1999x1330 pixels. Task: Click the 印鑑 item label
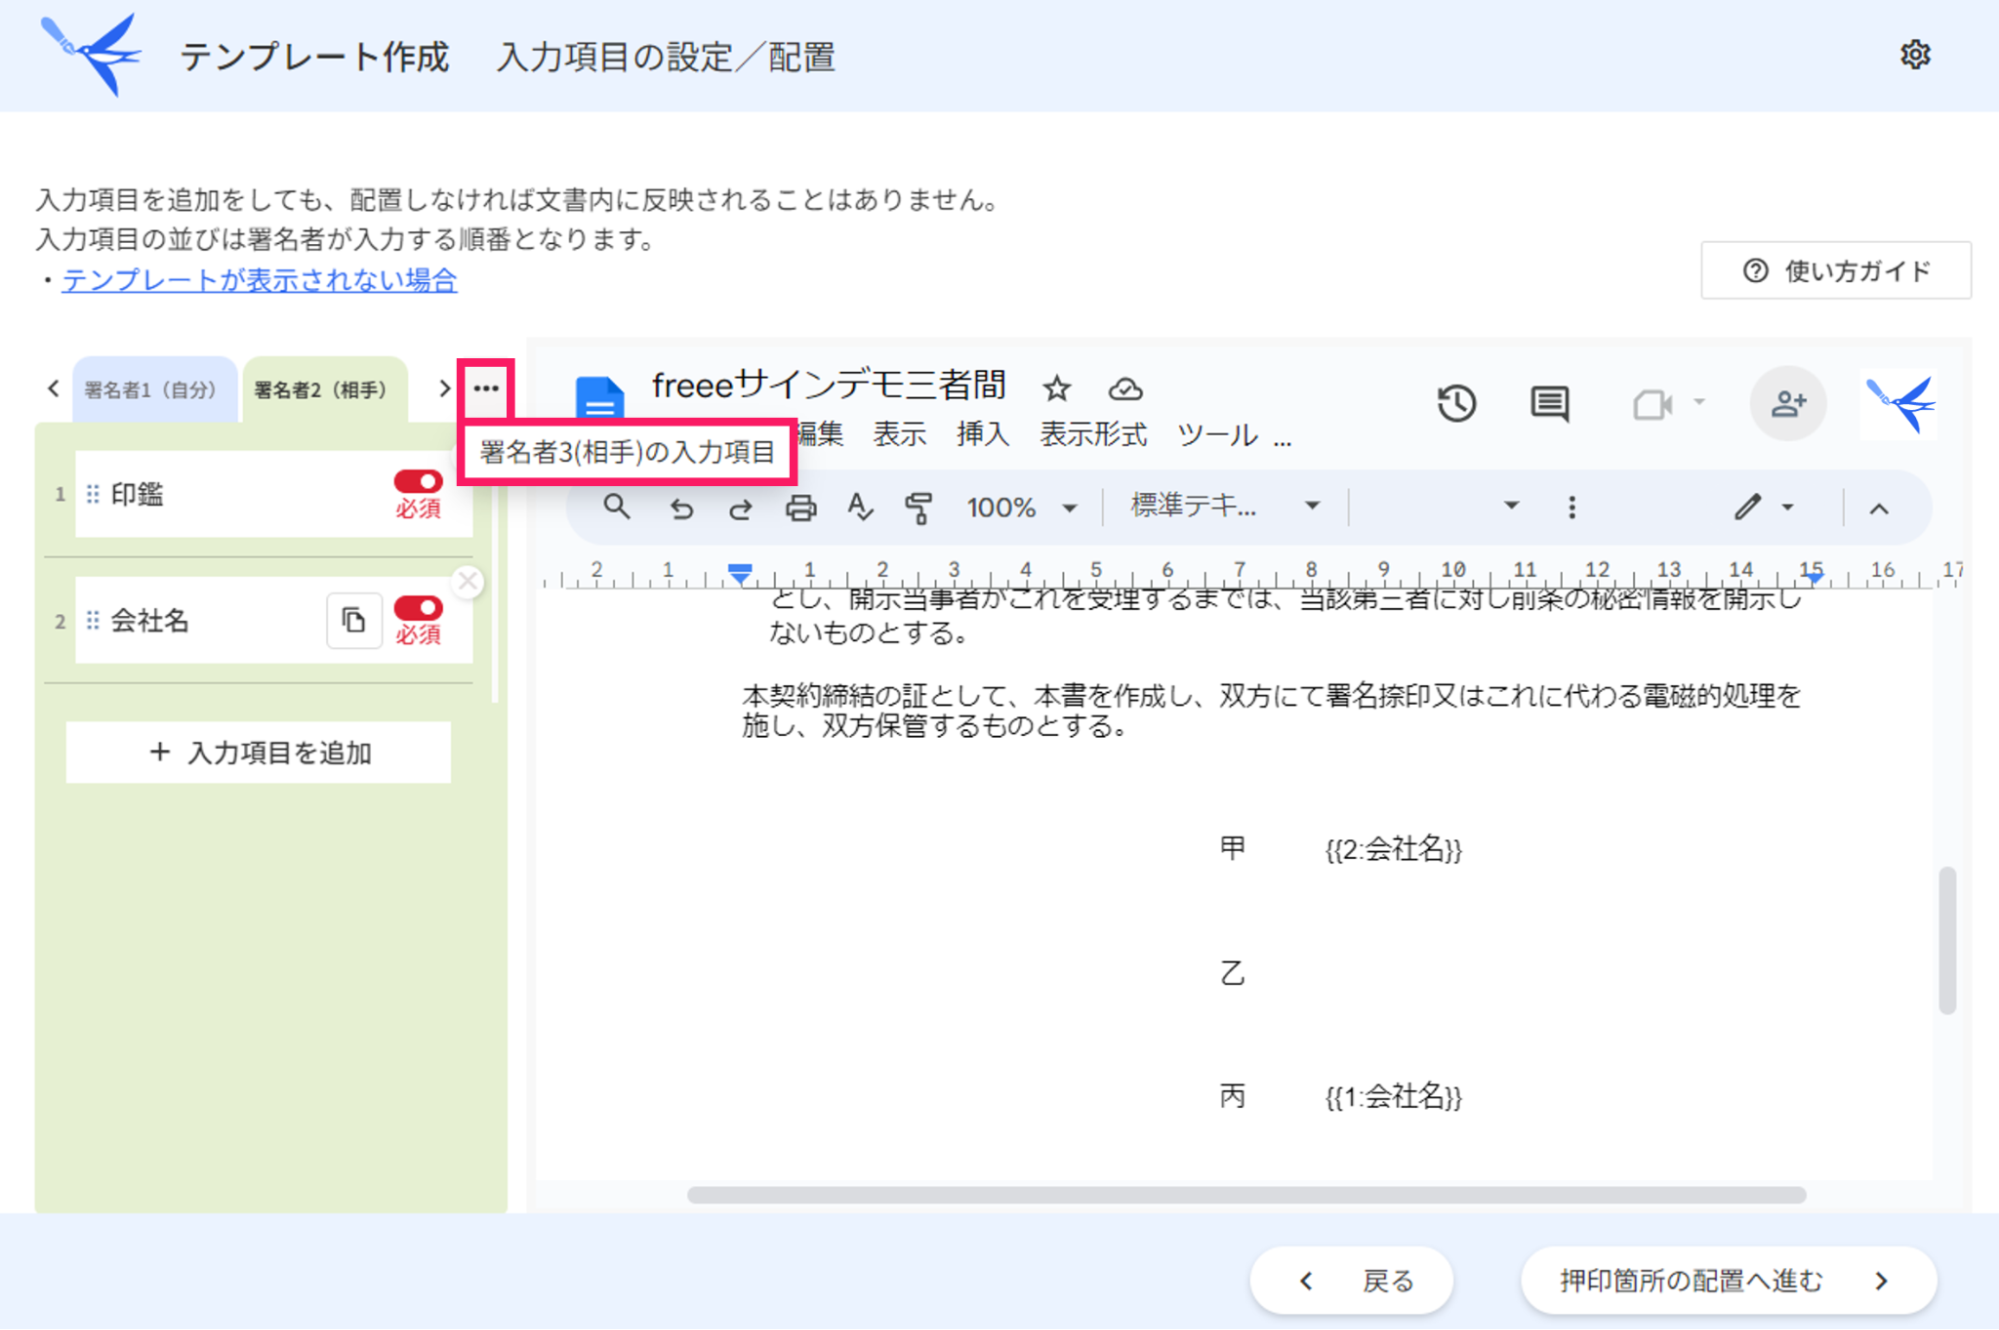(137, 494)
